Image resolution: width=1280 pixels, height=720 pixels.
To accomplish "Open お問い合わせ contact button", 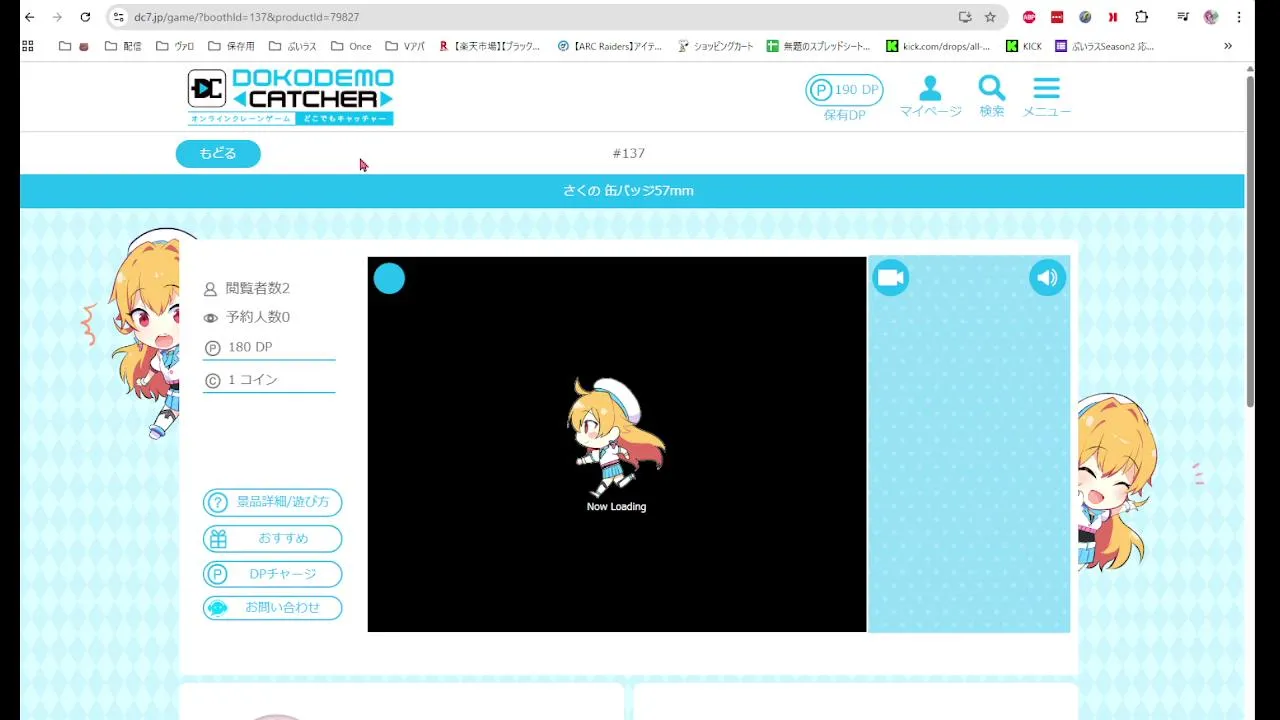I will click(x=272, y=607).
